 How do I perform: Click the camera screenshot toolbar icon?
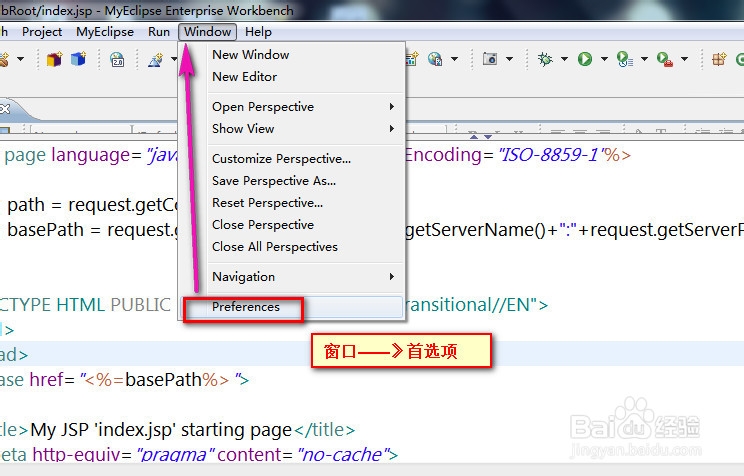[x=490, y=59]
